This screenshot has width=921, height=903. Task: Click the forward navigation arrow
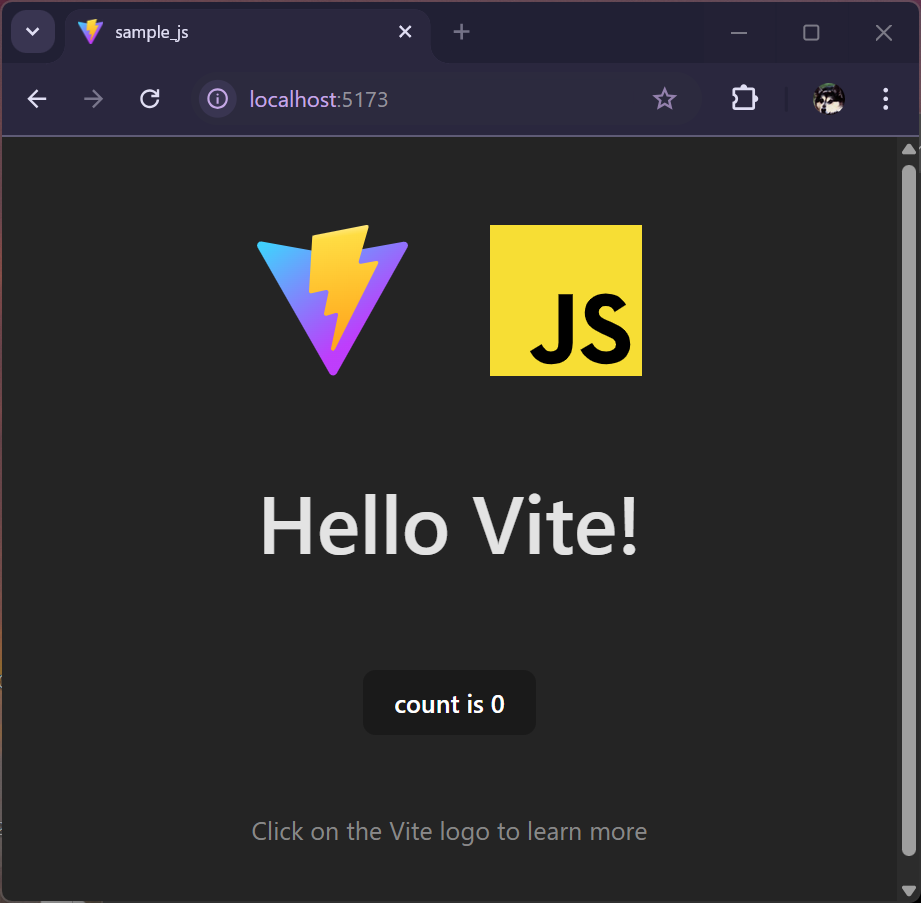93,99
